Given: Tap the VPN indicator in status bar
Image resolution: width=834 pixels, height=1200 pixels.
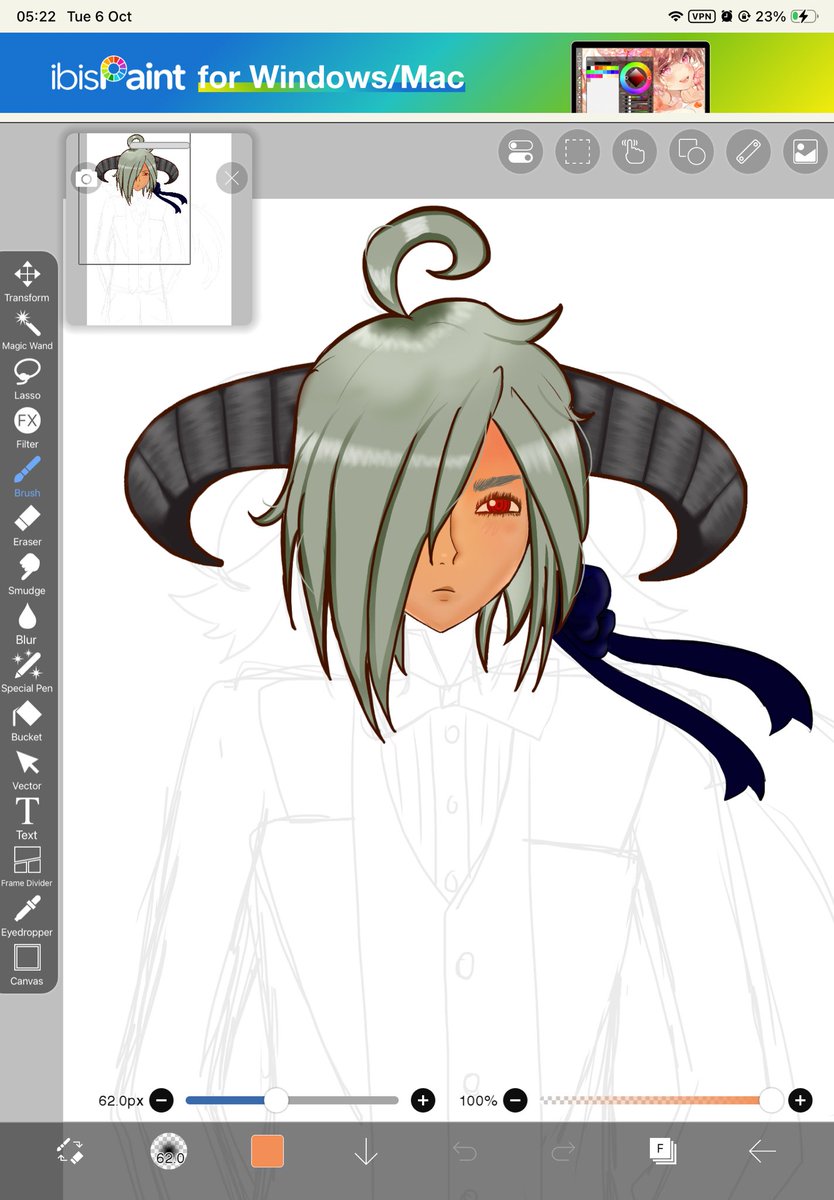Looking at the screenshot, I should 702,16.
